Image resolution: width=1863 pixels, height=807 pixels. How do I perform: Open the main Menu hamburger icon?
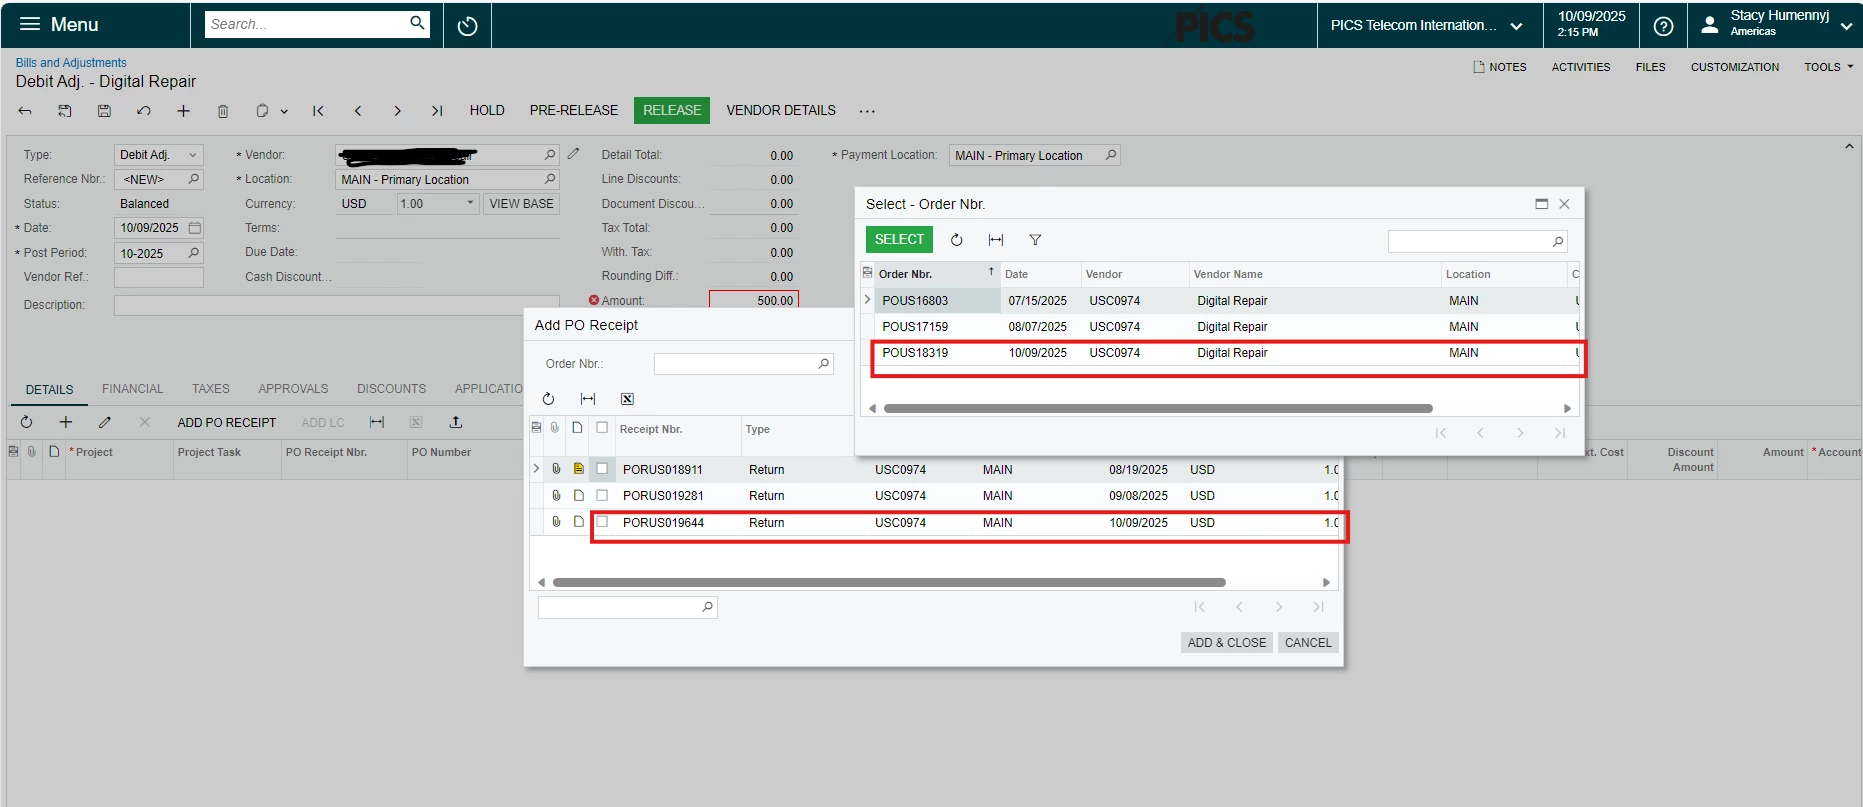[30, 24]
